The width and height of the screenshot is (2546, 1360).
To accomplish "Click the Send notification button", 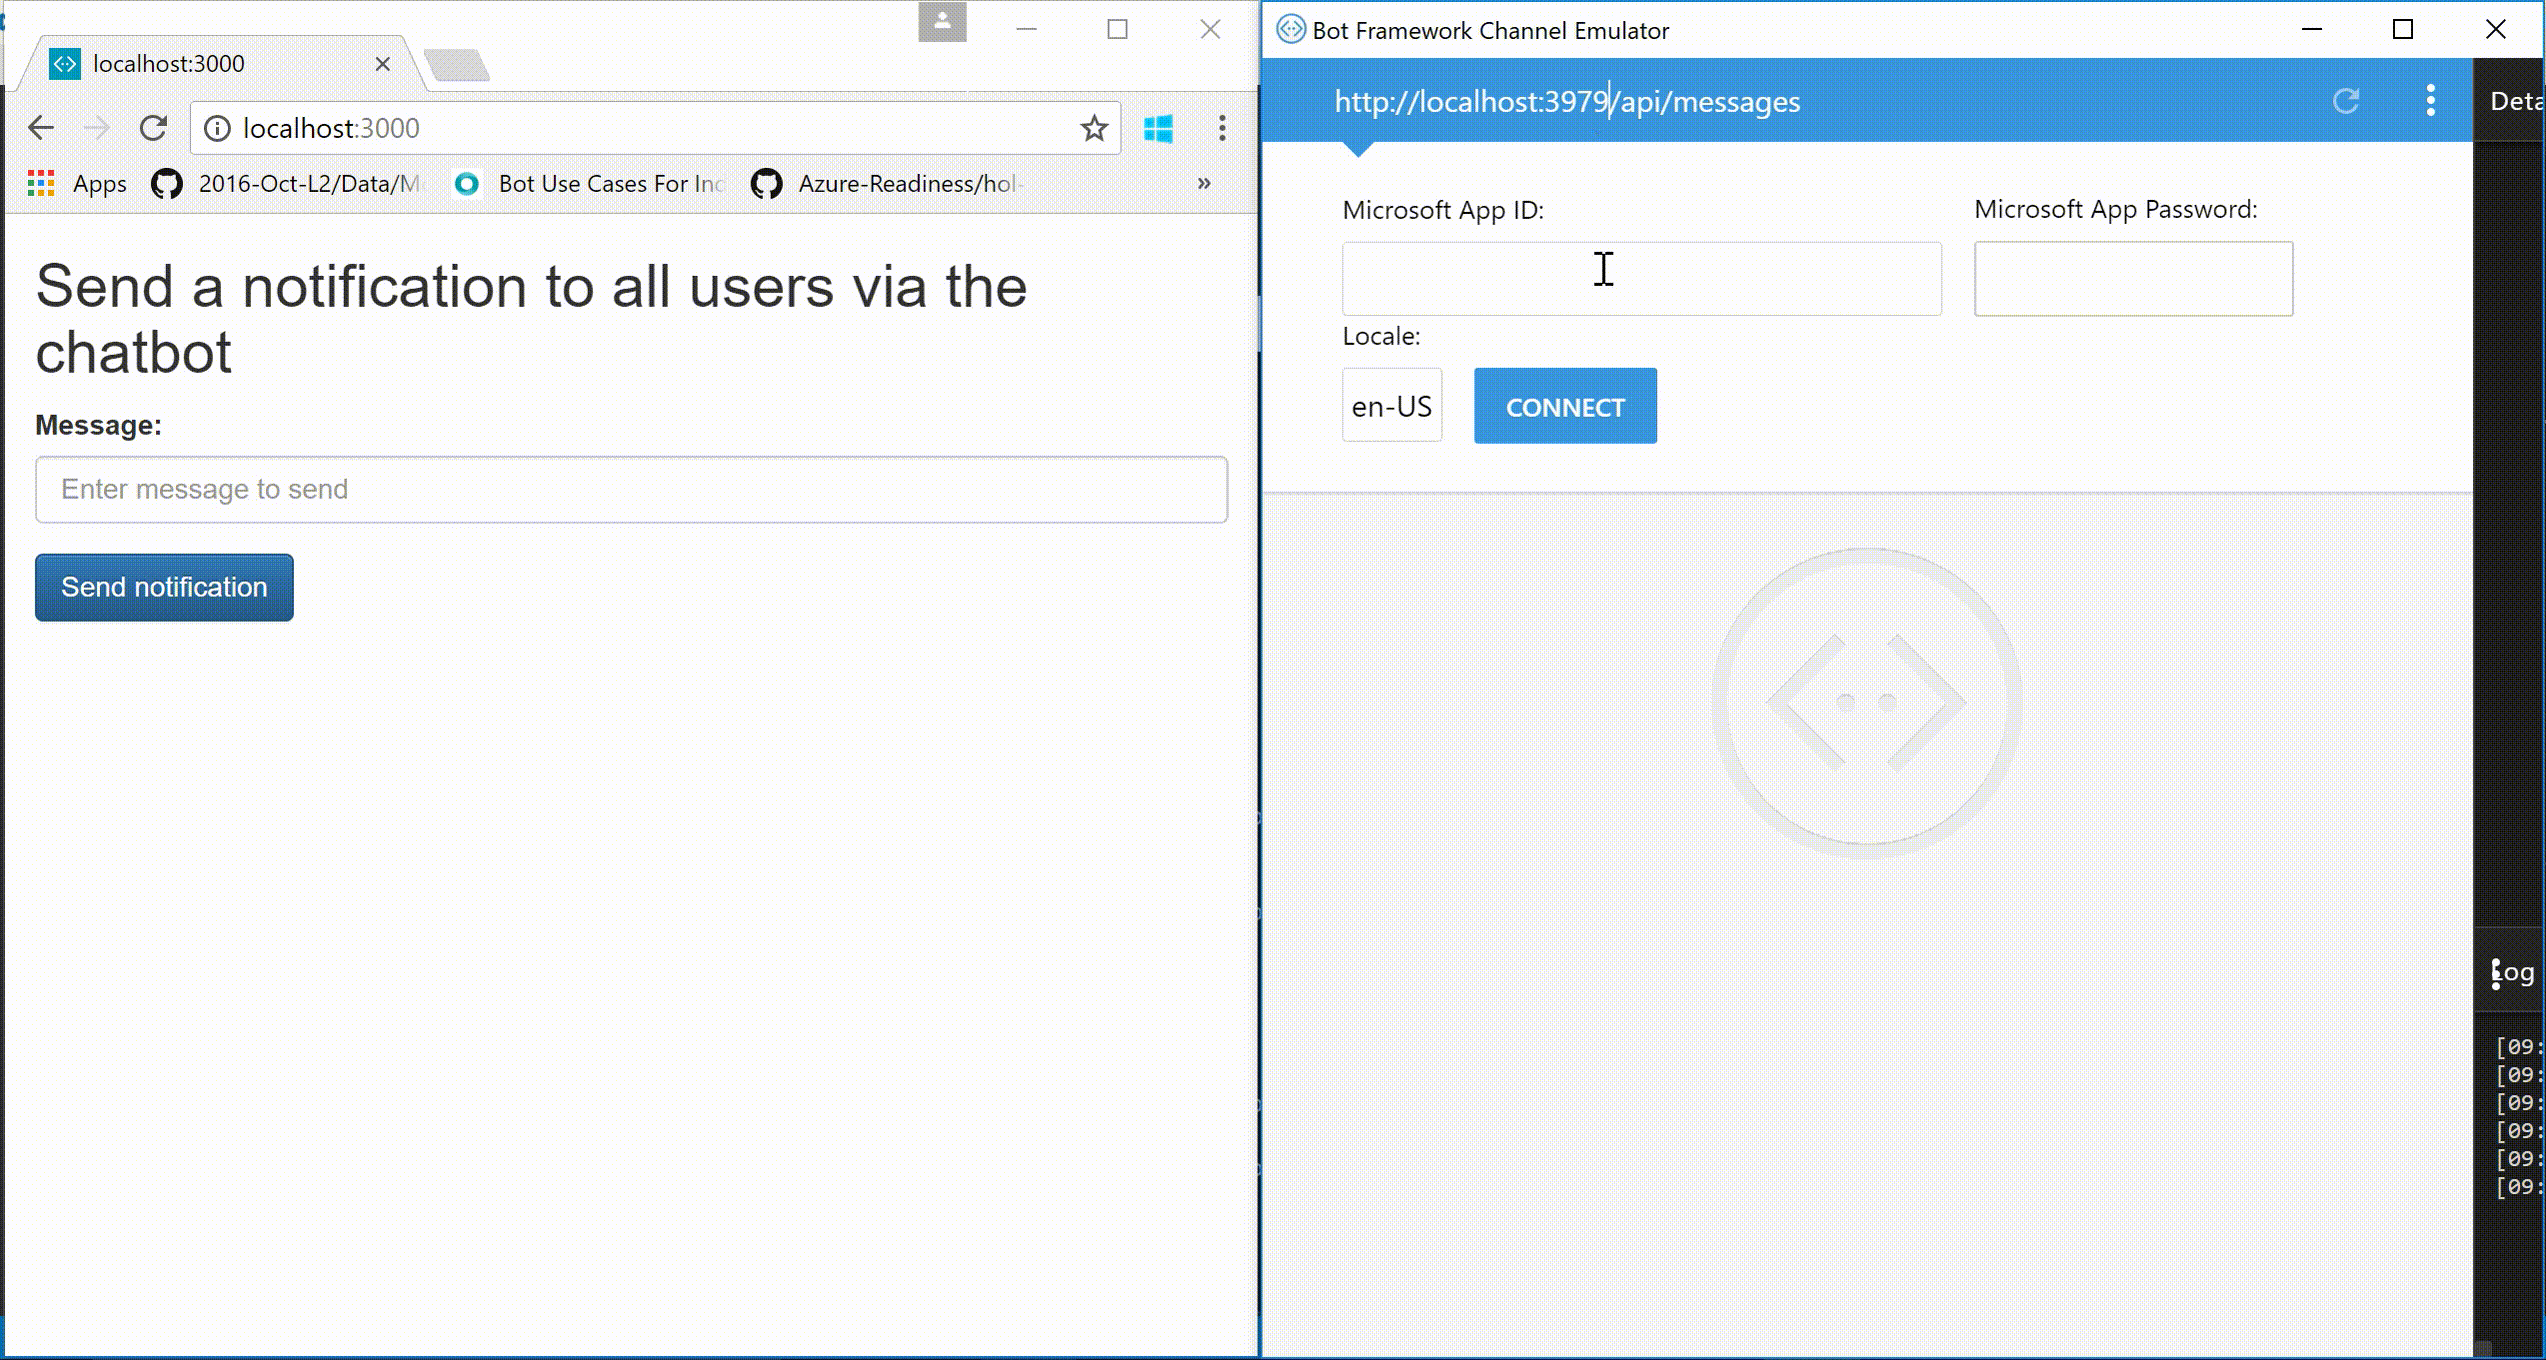I will point(165,587).
